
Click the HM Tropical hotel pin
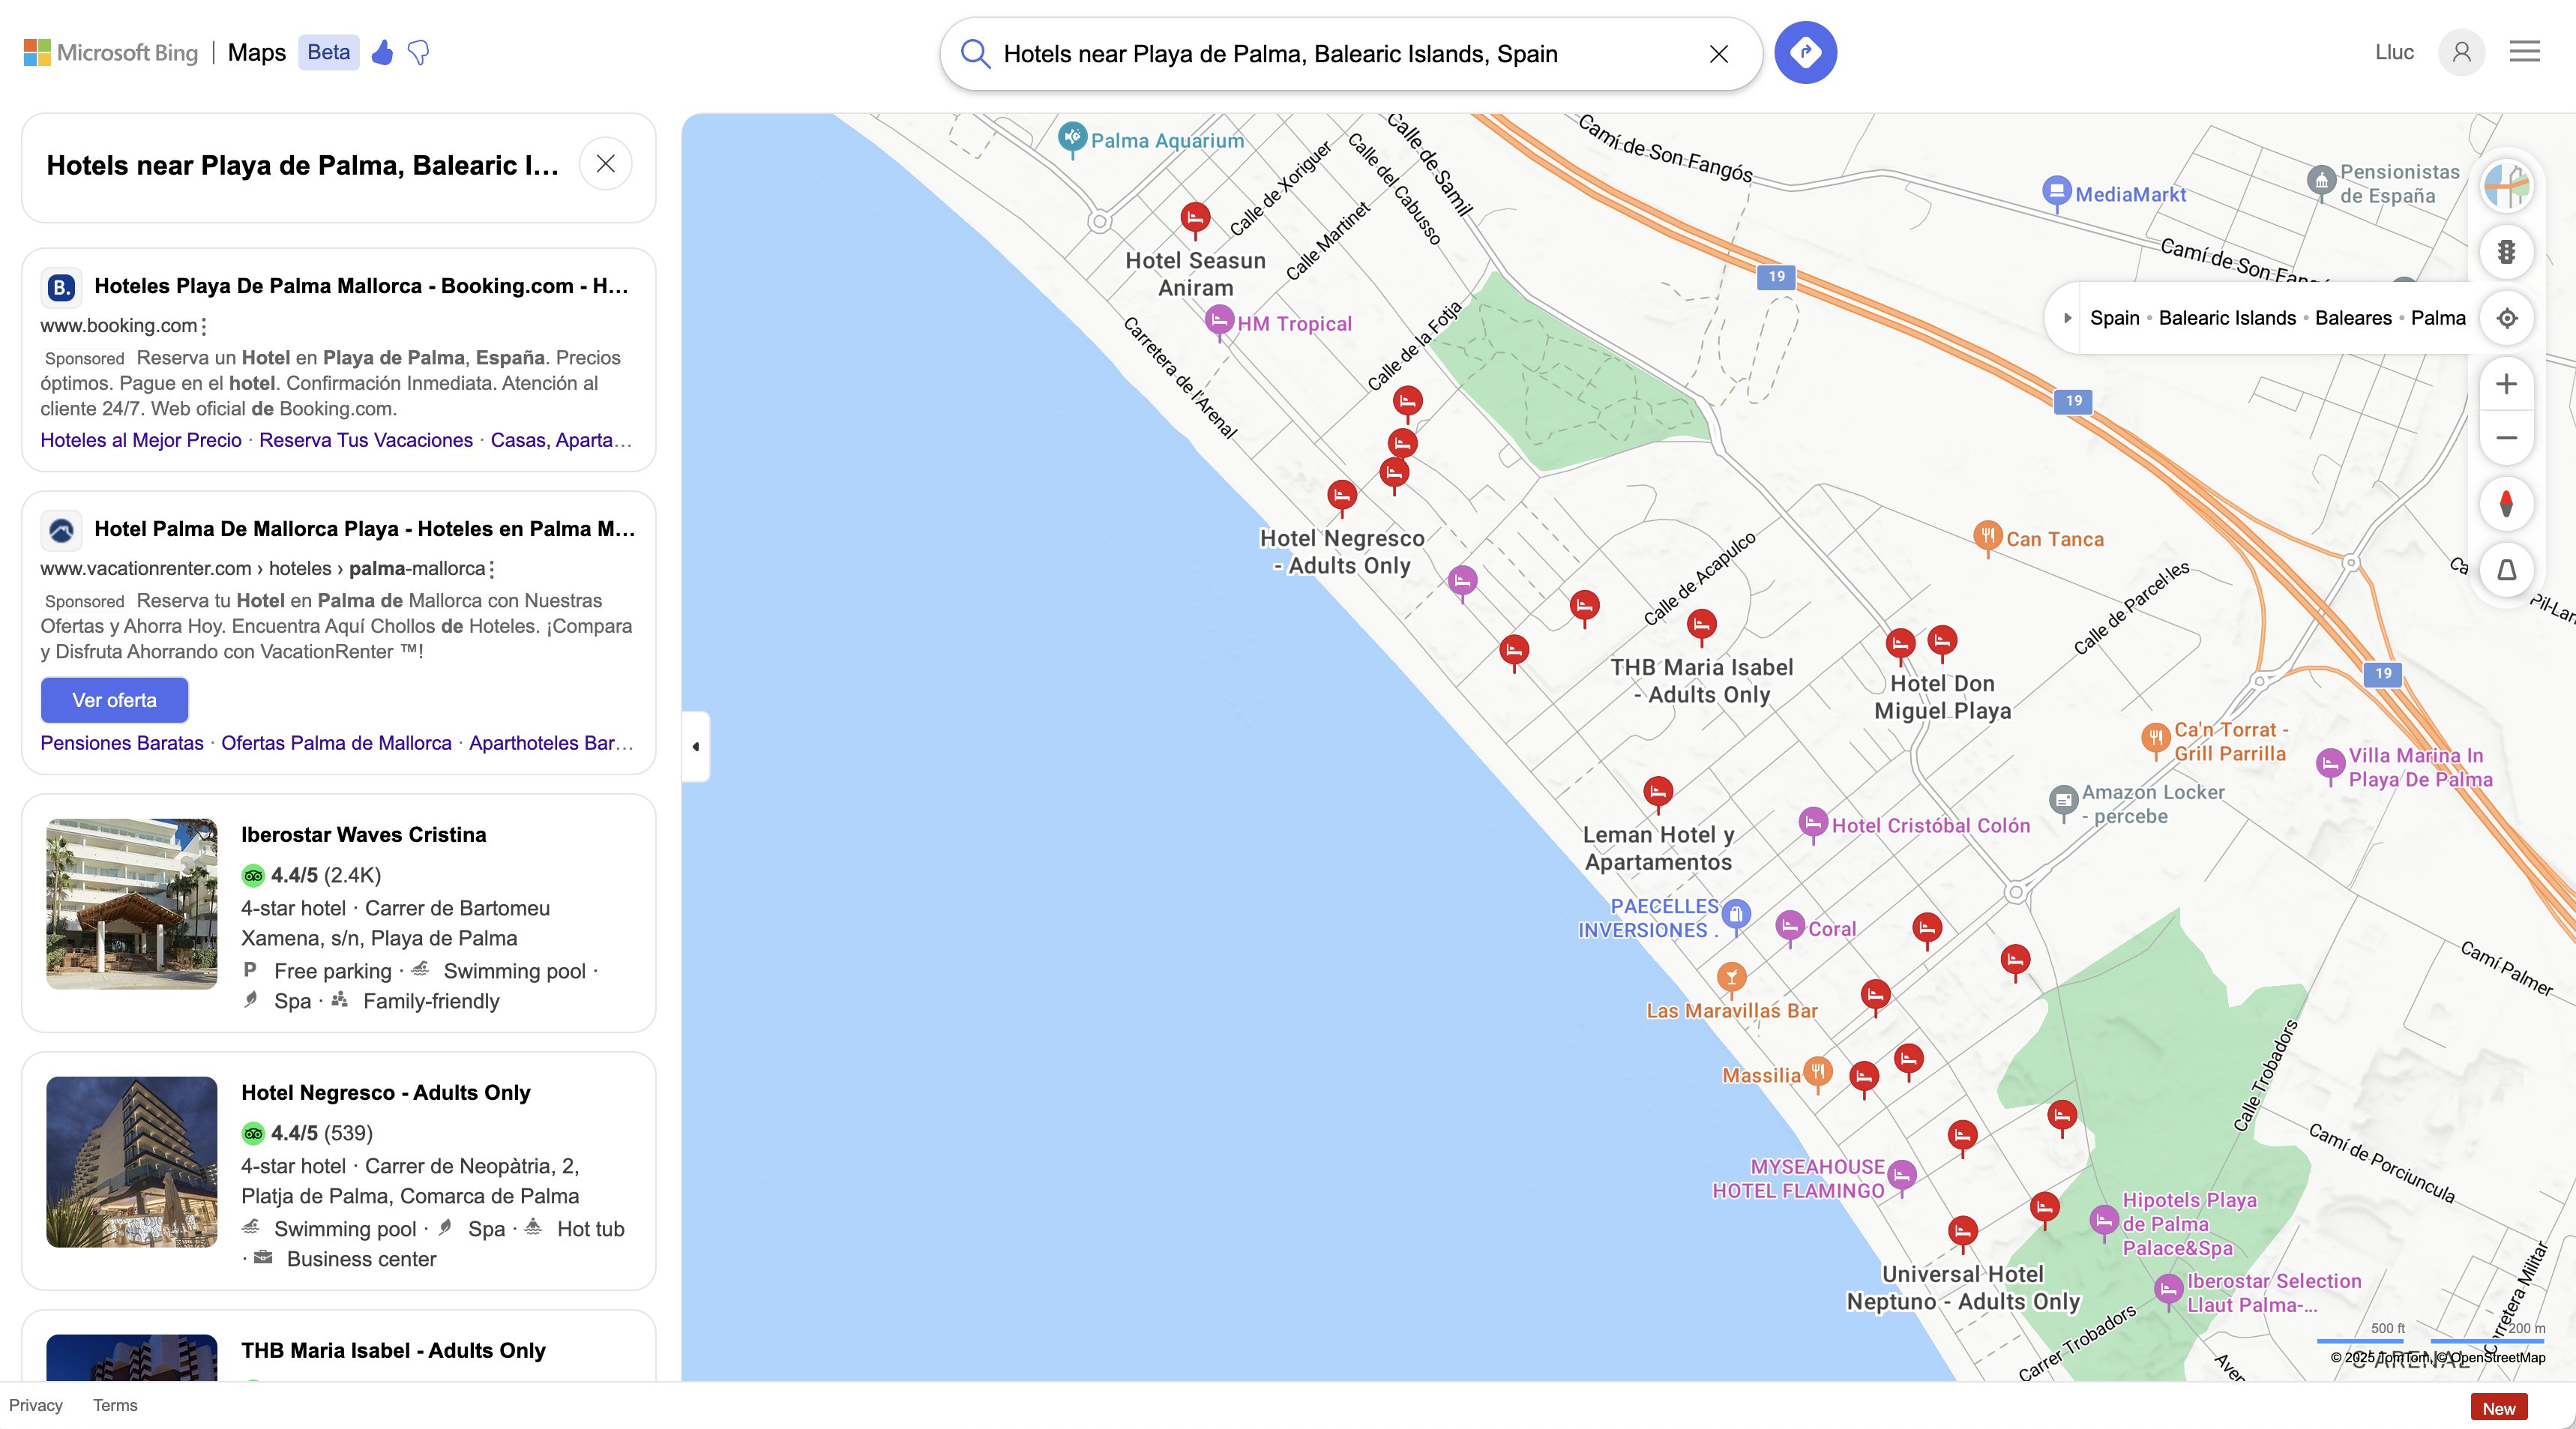point(1219,322)
